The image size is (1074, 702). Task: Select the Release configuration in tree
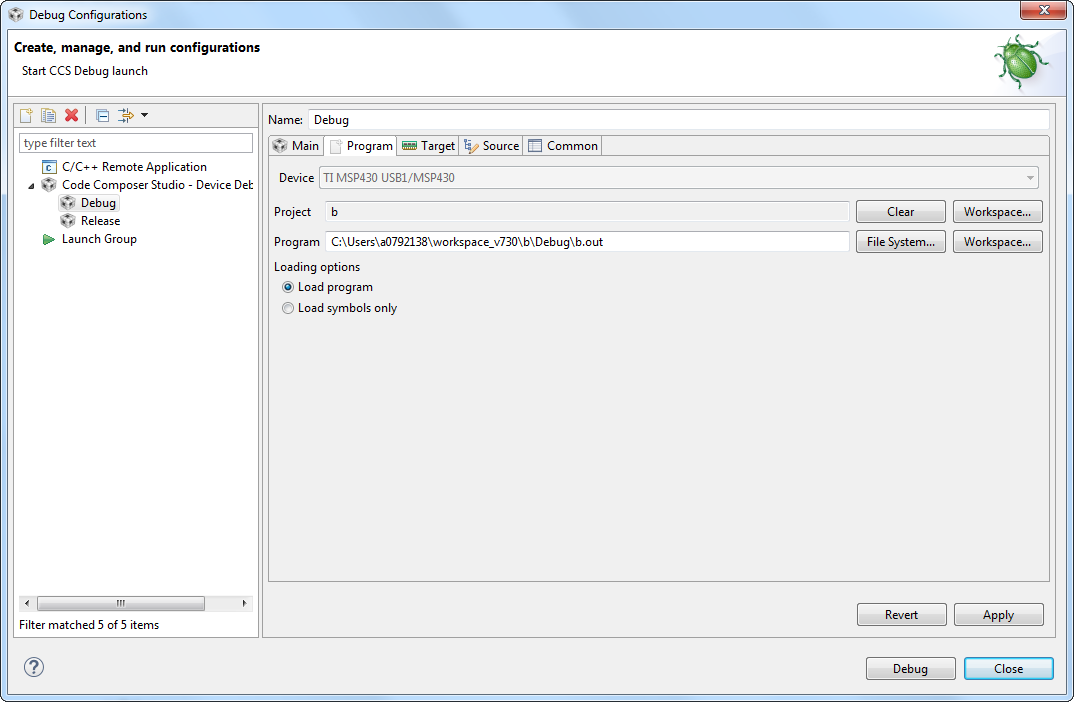click(100, 221)
